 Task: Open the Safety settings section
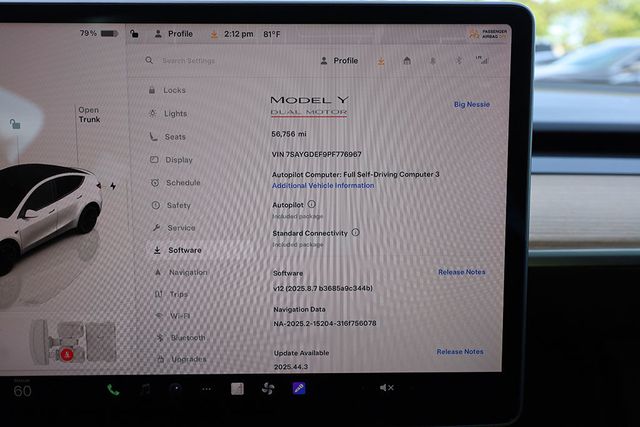click(x=178, y=205)
